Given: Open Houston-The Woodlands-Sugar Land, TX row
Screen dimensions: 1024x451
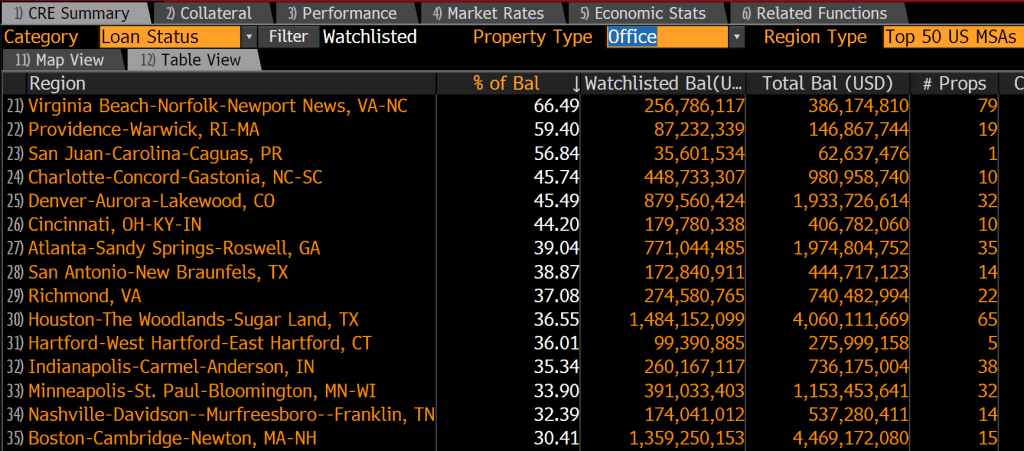Looking at the screenshot, I should click(179, 320).
